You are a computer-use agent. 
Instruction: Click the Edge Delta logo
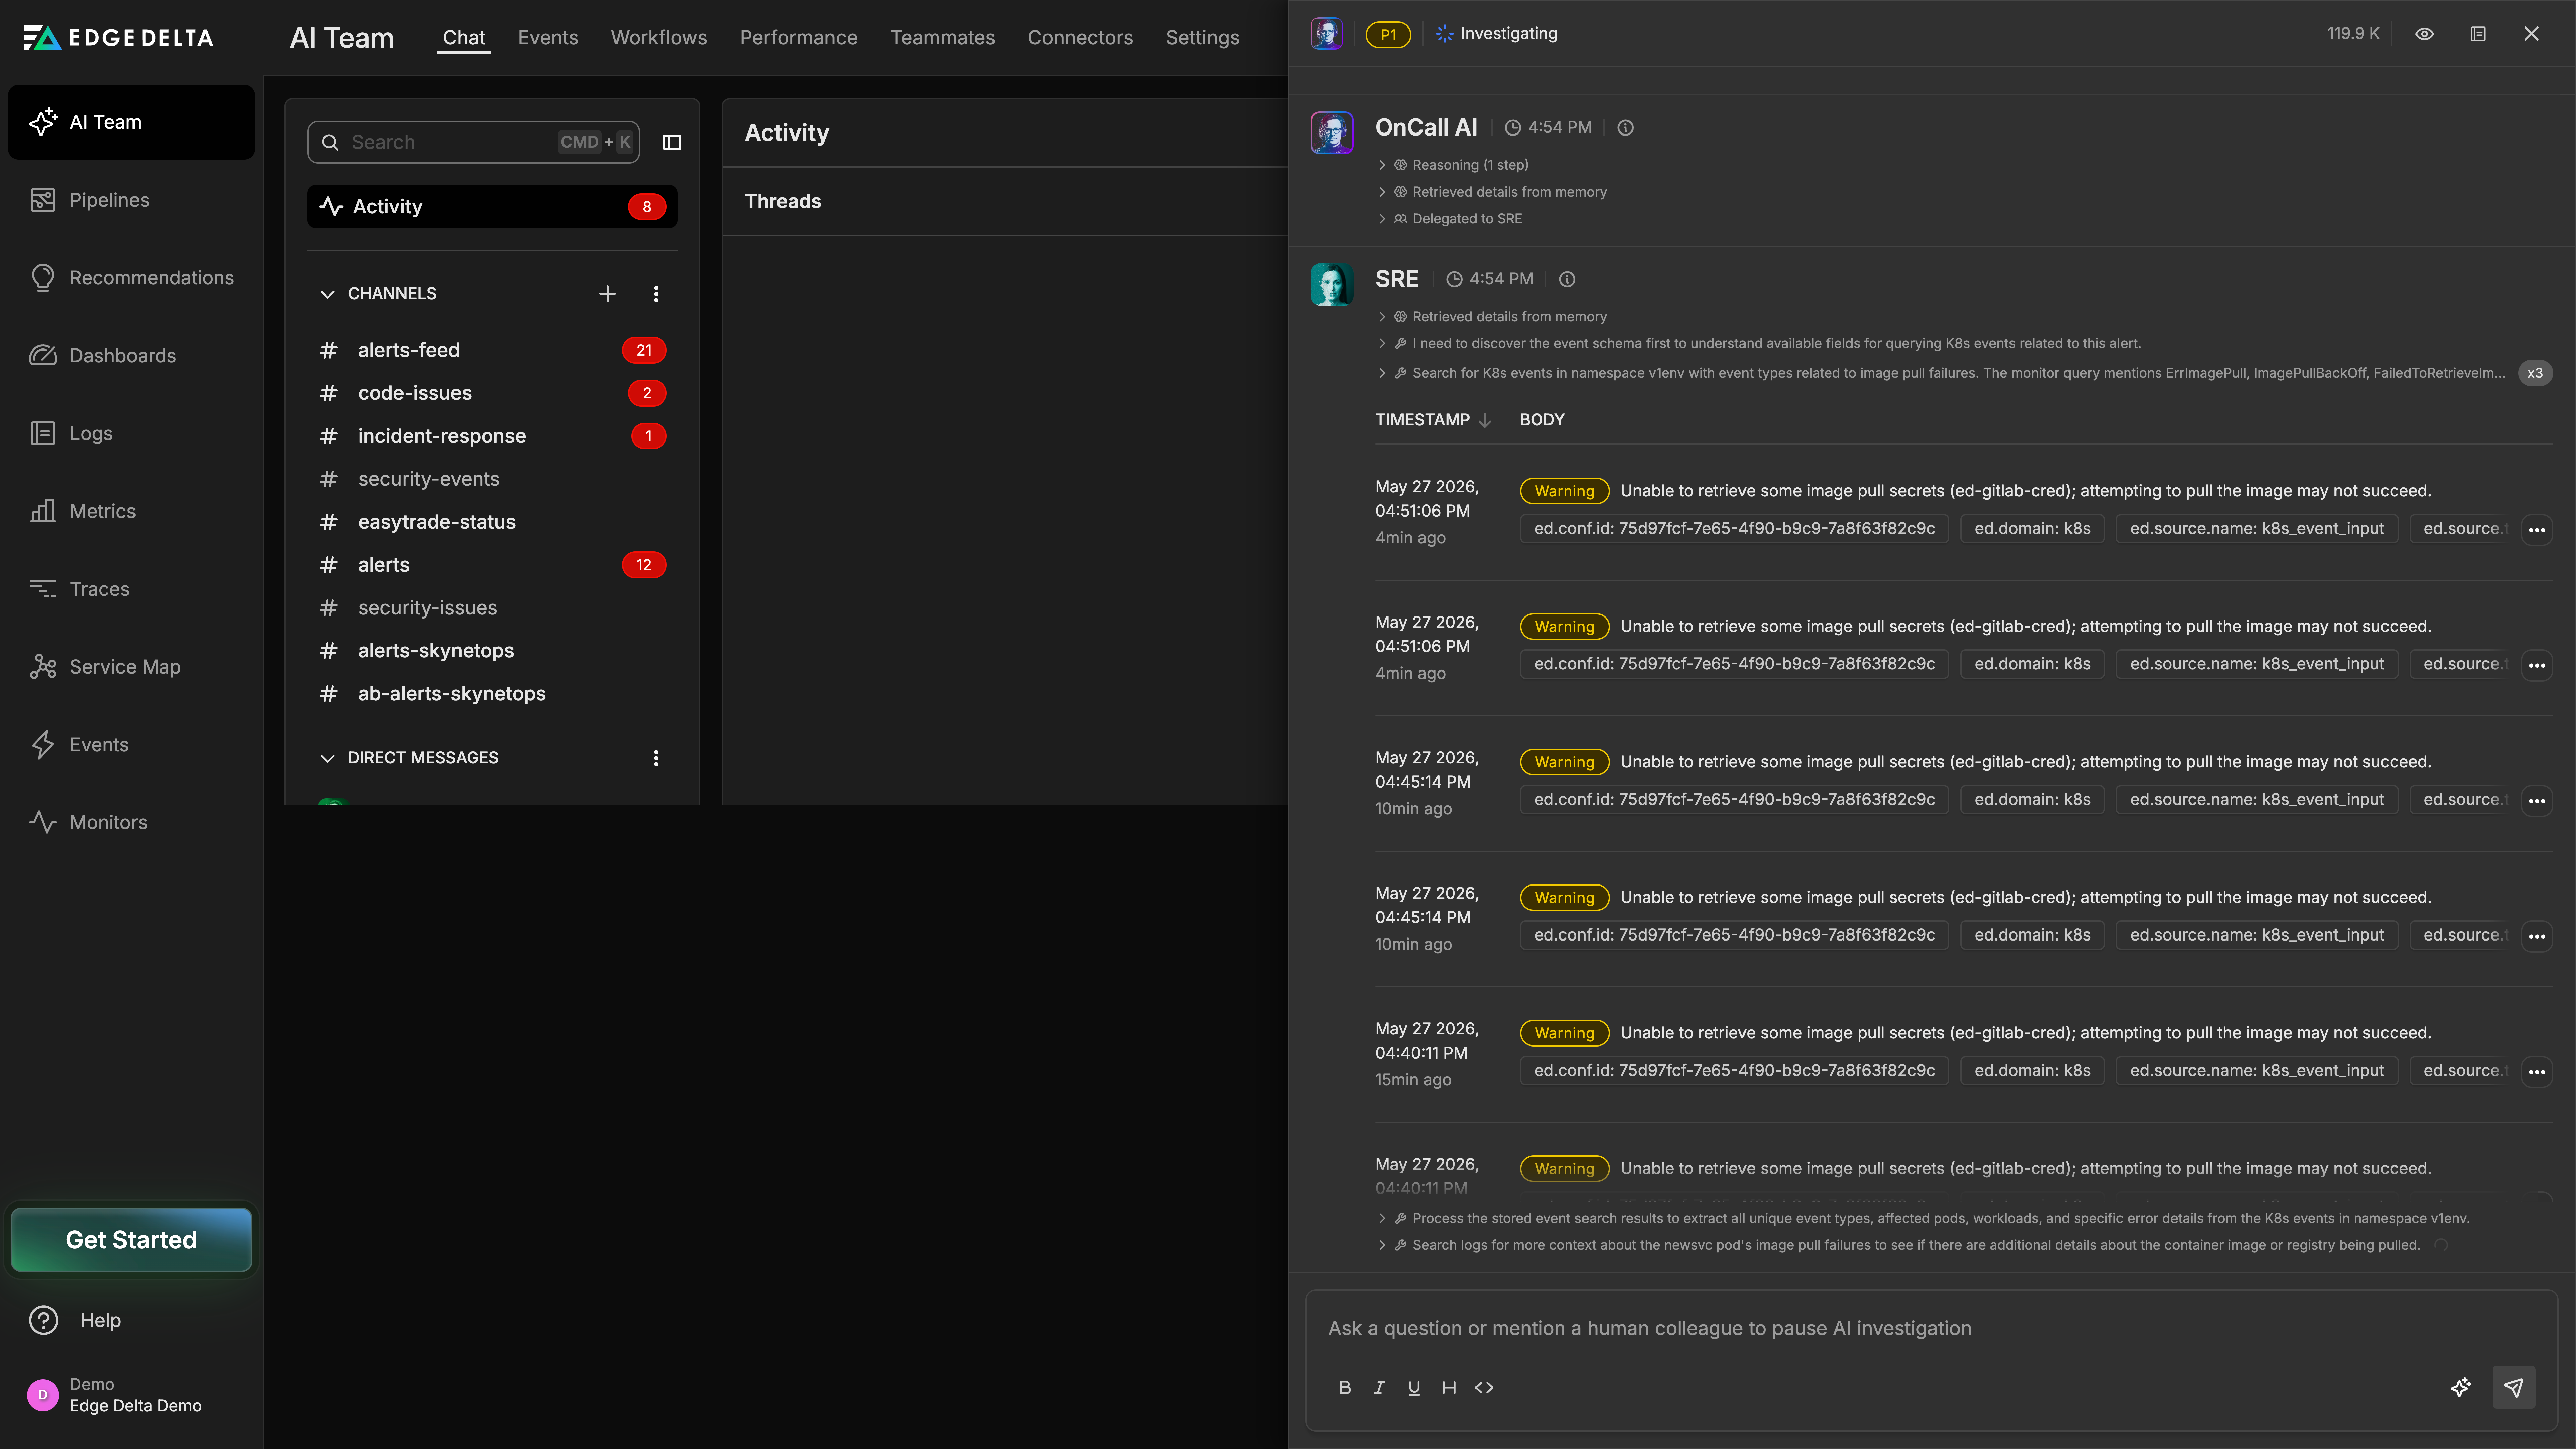pyautogui.click(x=118, y=38)
